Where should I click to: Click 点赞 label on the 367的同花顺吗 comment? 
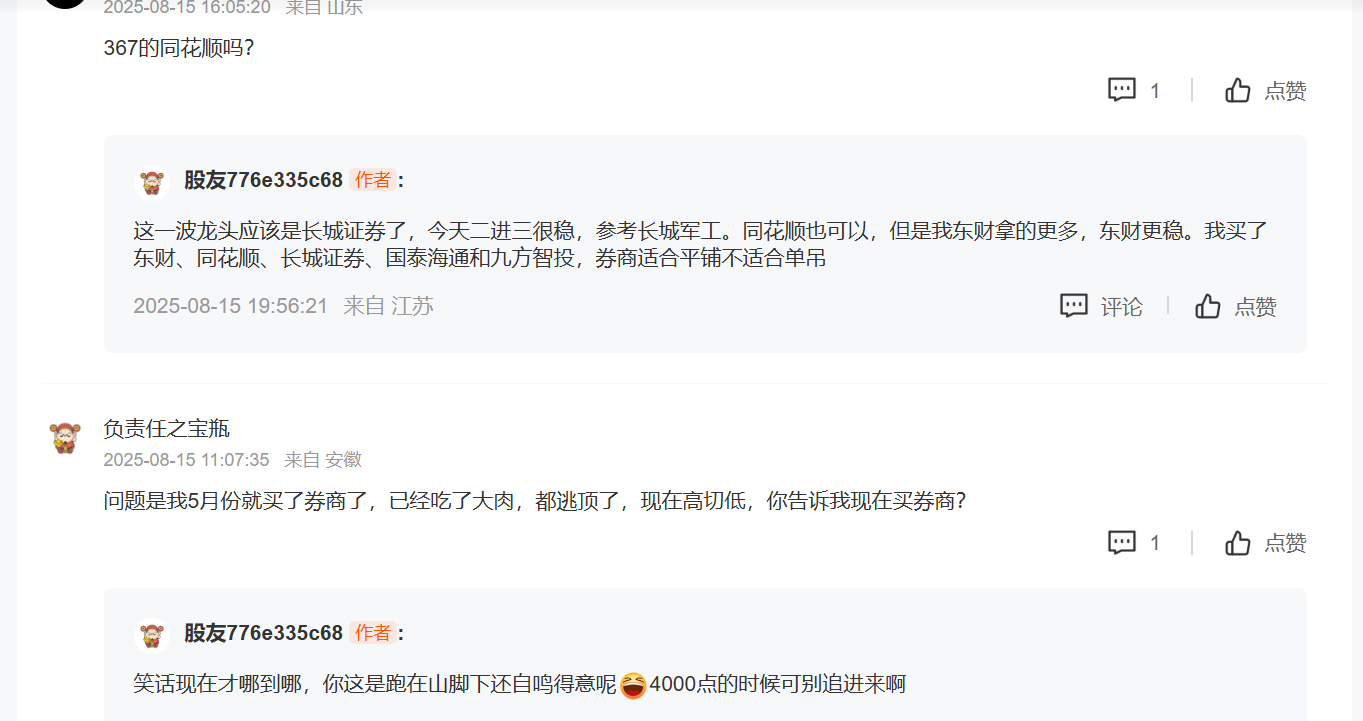1285,91
